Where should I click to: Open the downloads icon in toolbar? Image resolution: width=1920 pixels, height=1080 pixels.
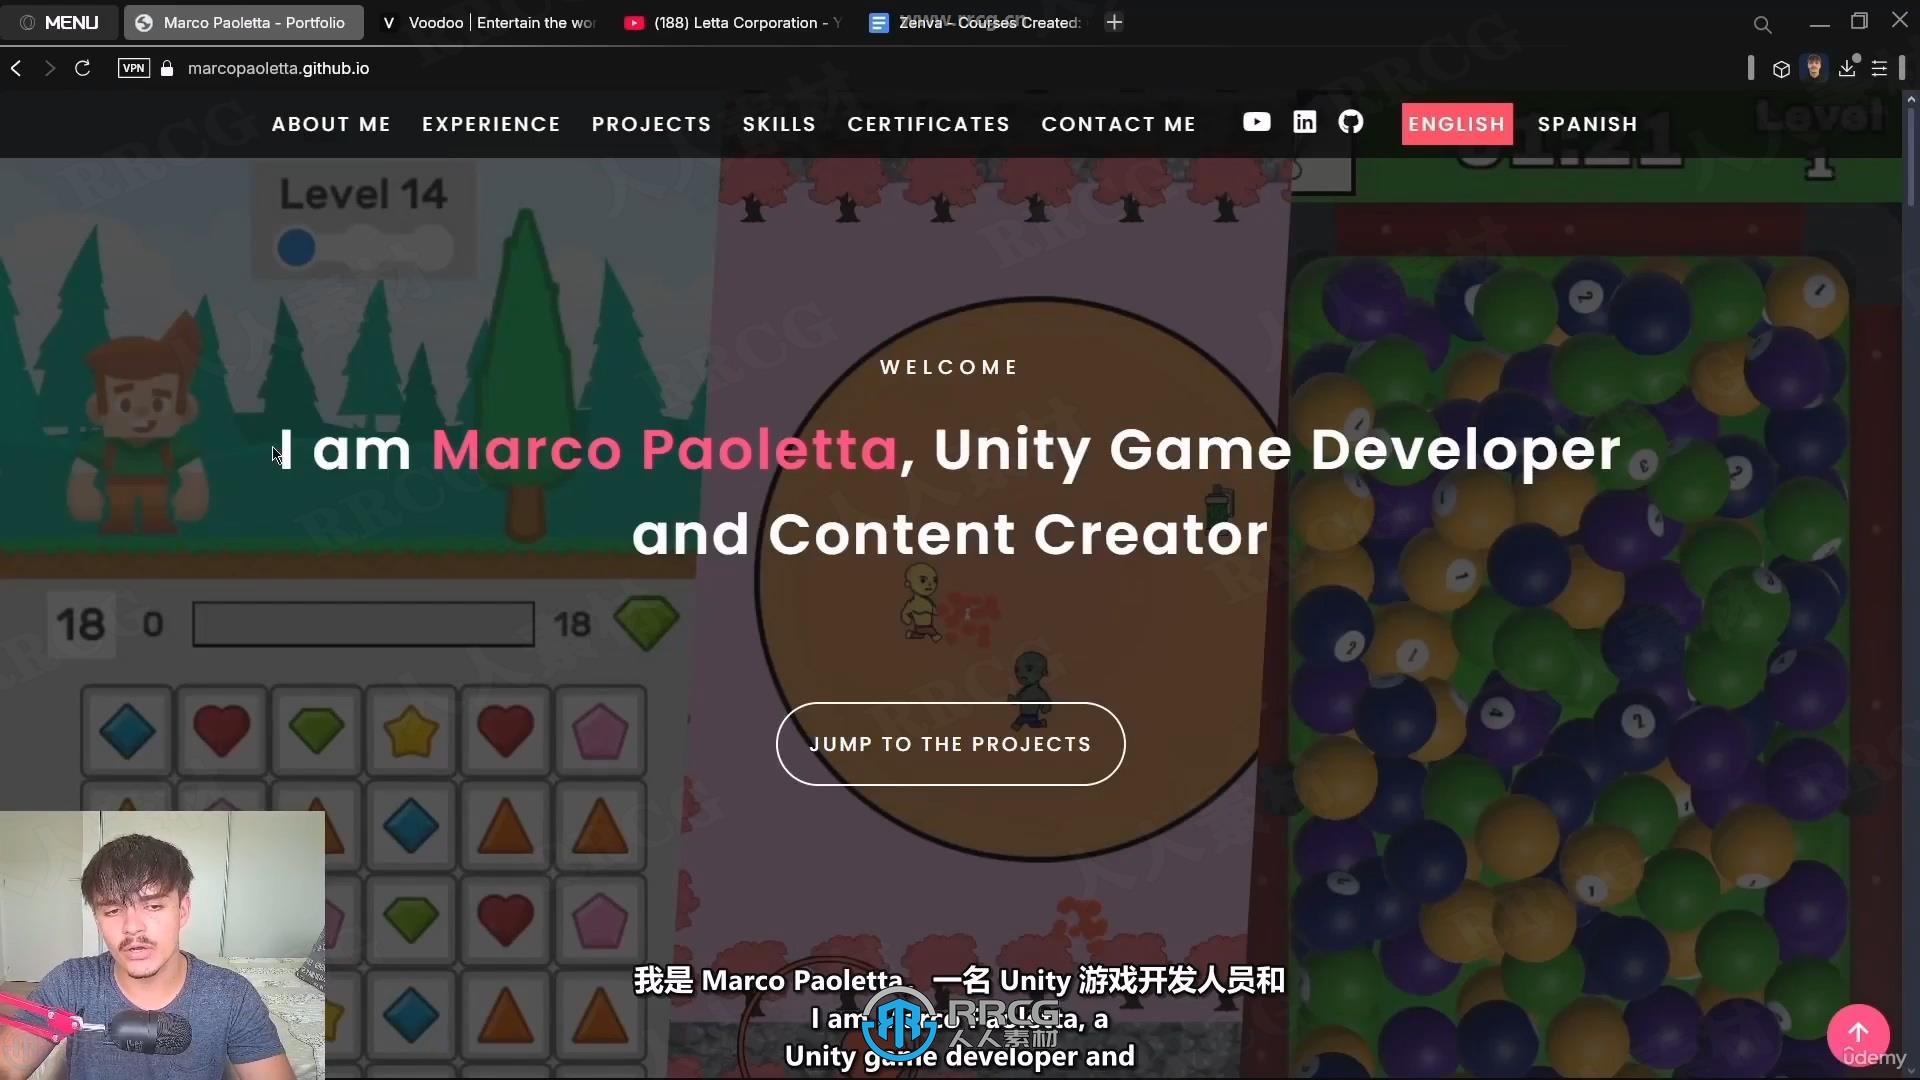click(x=1847, y=68)
